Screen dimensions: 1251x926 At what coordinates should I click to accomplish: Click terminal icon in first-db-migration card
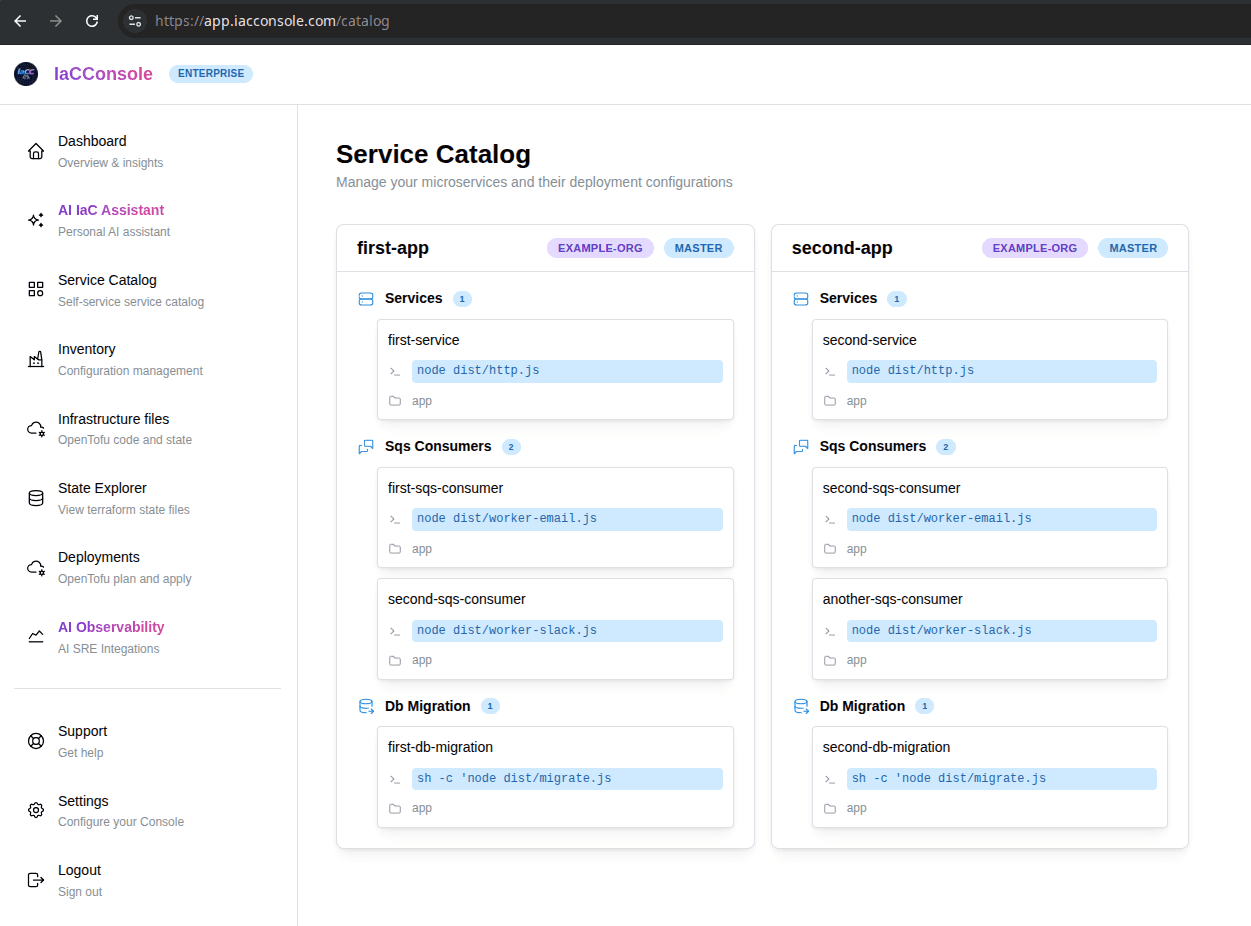pyautogui.click(x=395, y=779)
